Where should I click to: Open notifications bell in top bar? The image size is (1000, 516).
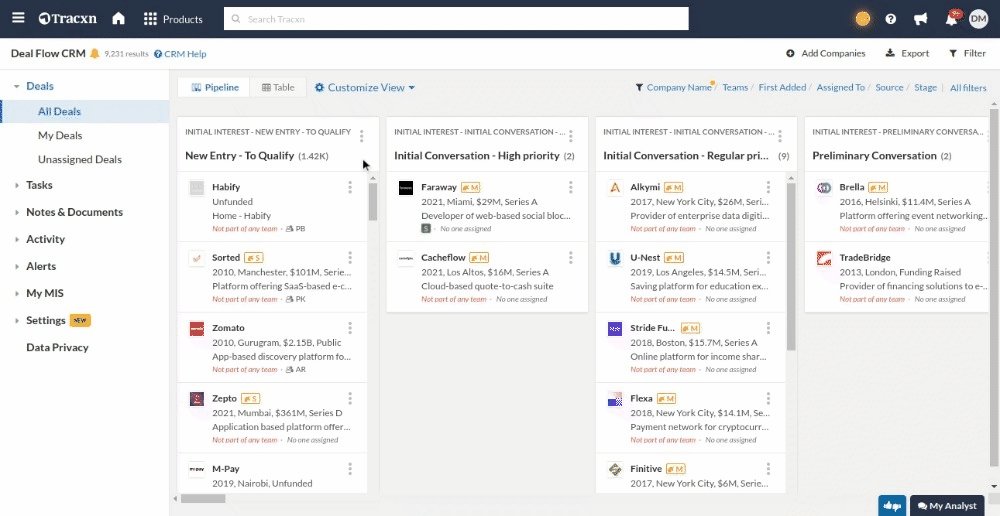point(951,19)
